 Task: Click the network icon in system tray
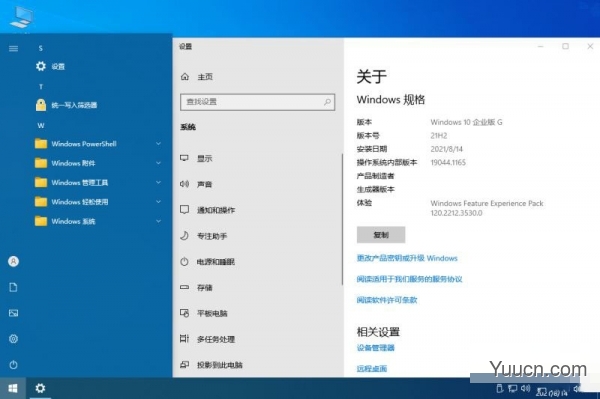(x=512, y=389)
